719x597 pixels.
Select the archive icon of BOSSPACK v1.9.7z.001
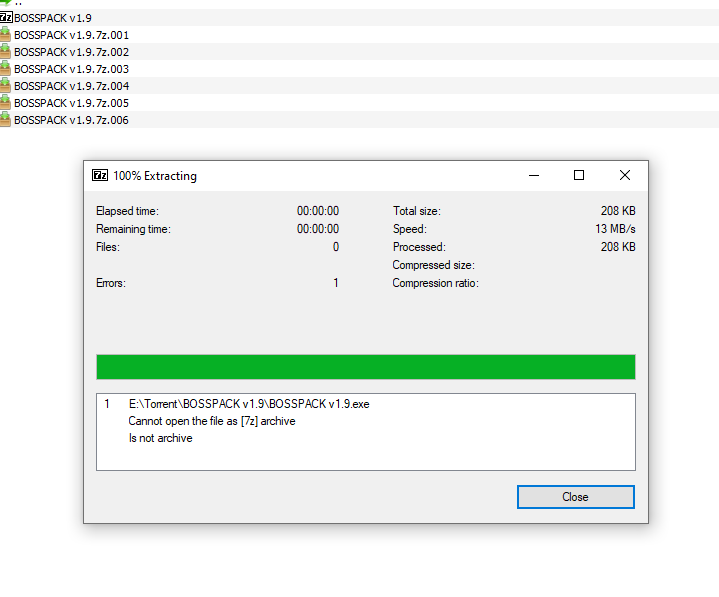[5, 35]
